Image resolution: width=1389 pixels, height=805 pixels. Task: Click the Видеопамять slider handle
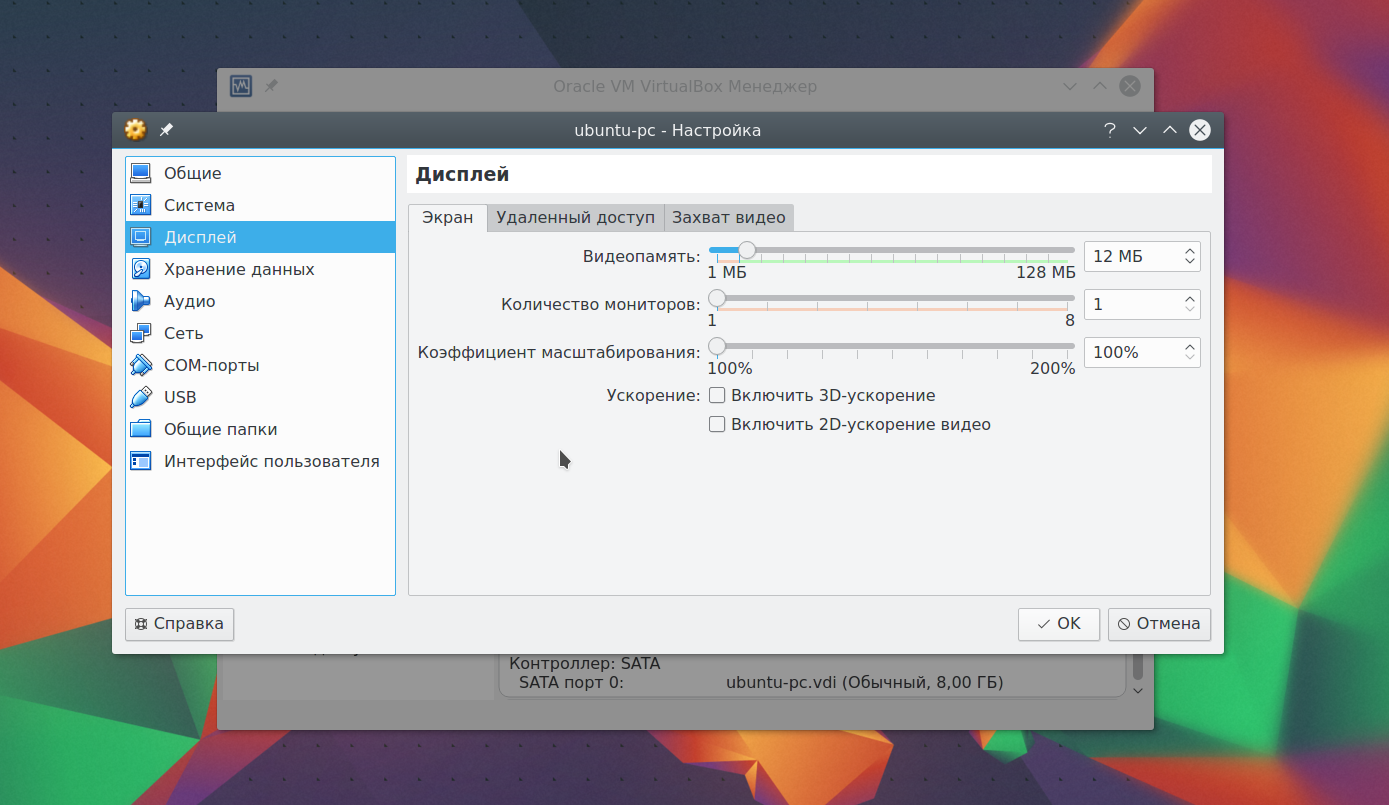coord(746,250)
